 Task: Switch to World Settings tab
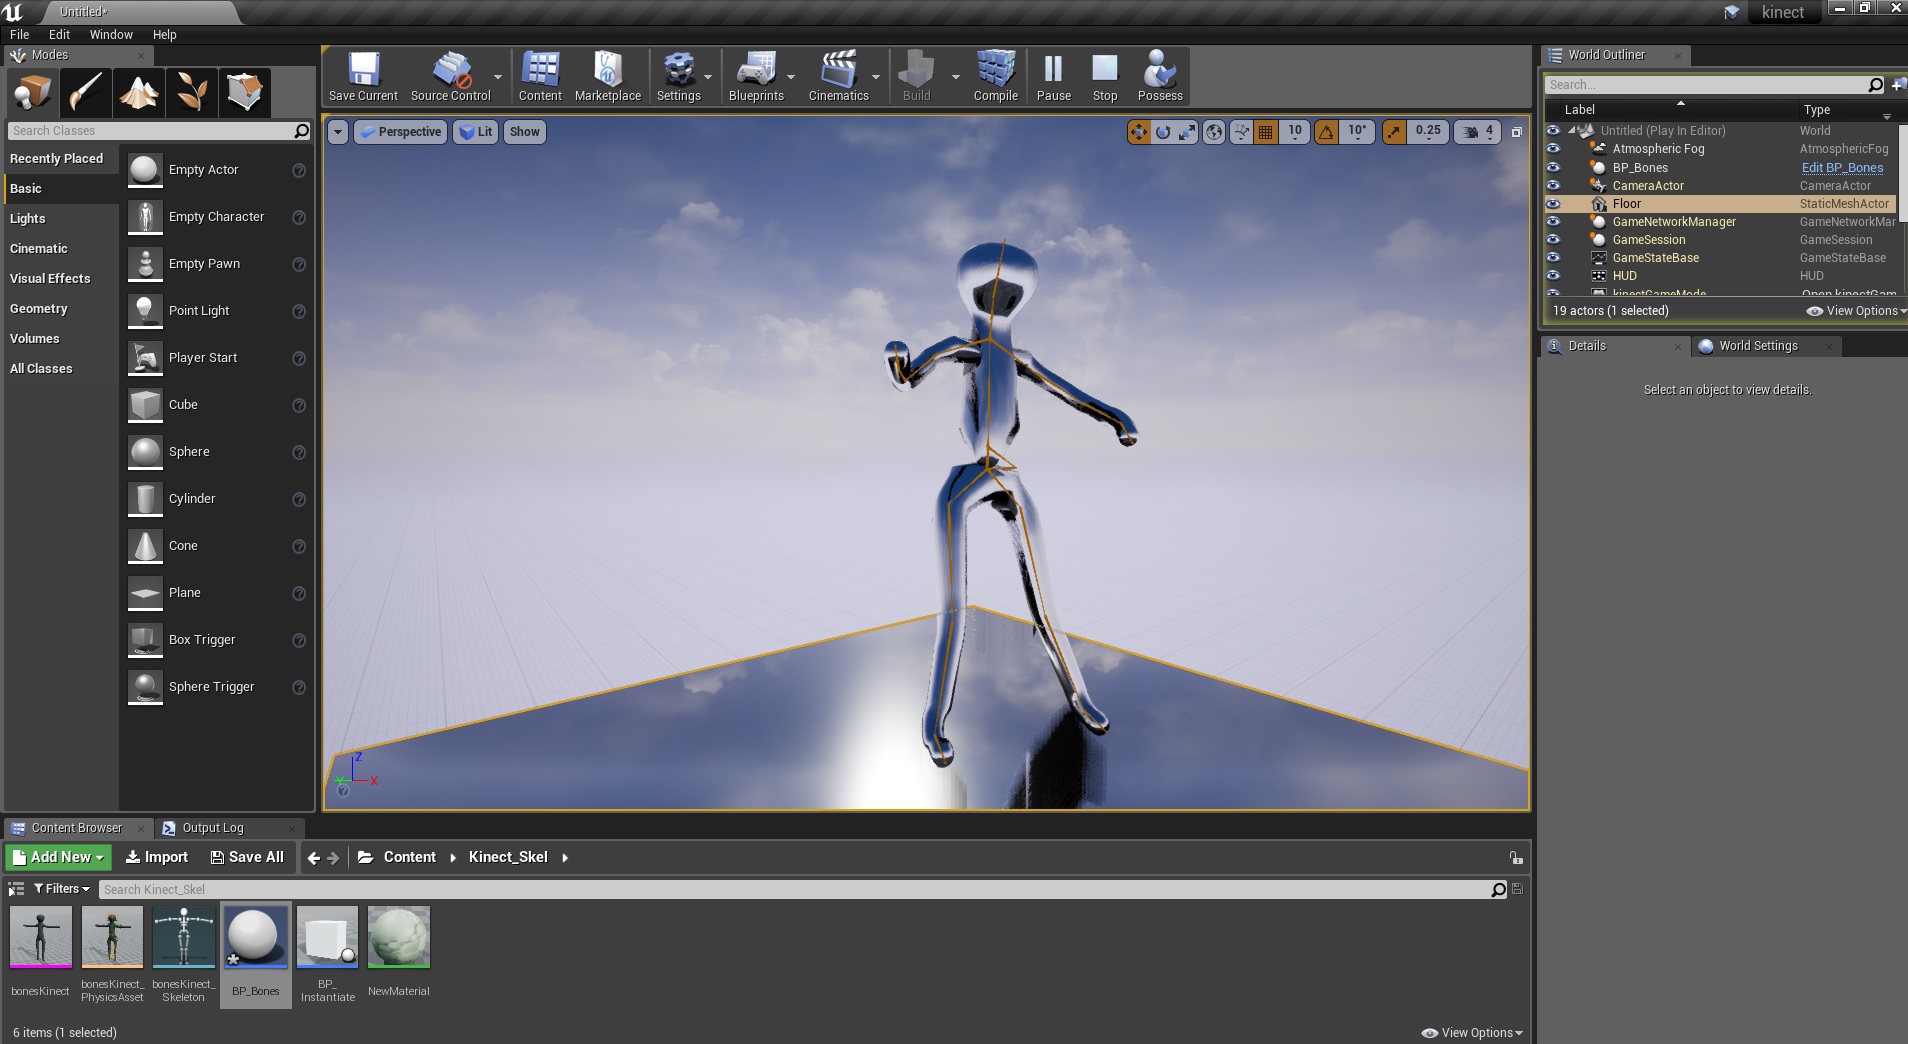pos(1758,346)
